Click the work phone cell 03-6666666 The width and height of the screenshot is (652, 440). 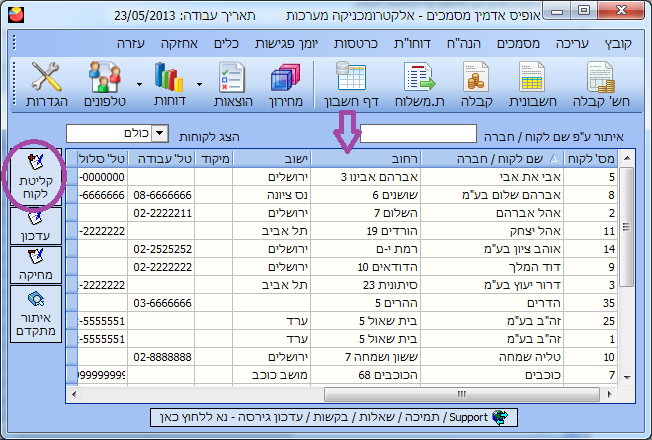(161, 303)
